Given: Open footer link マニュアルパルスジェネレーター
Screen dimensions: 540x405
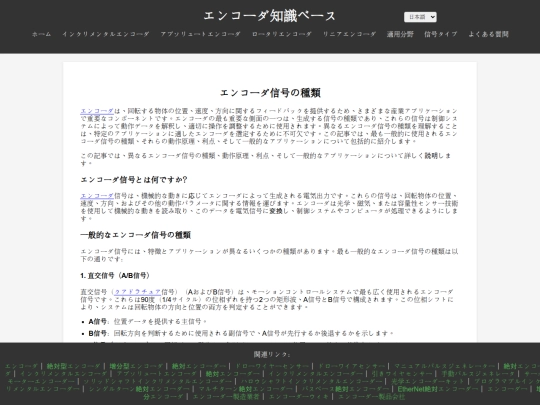Looking at the screenshot, I should pyautogui.click(x=446, y=366).
